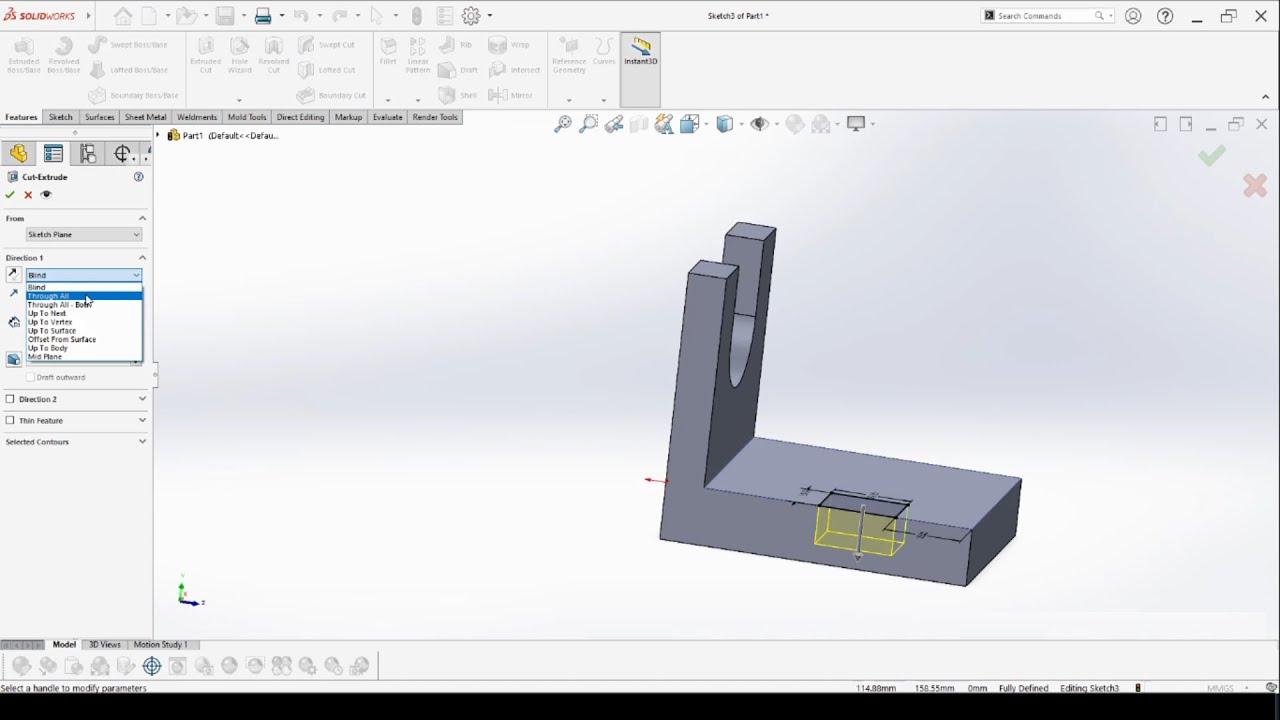Image resolution: width=1280 pixels, height=720 pixels.
Task: Open the FeatureManager design tree tab
Action: [18, 153]
